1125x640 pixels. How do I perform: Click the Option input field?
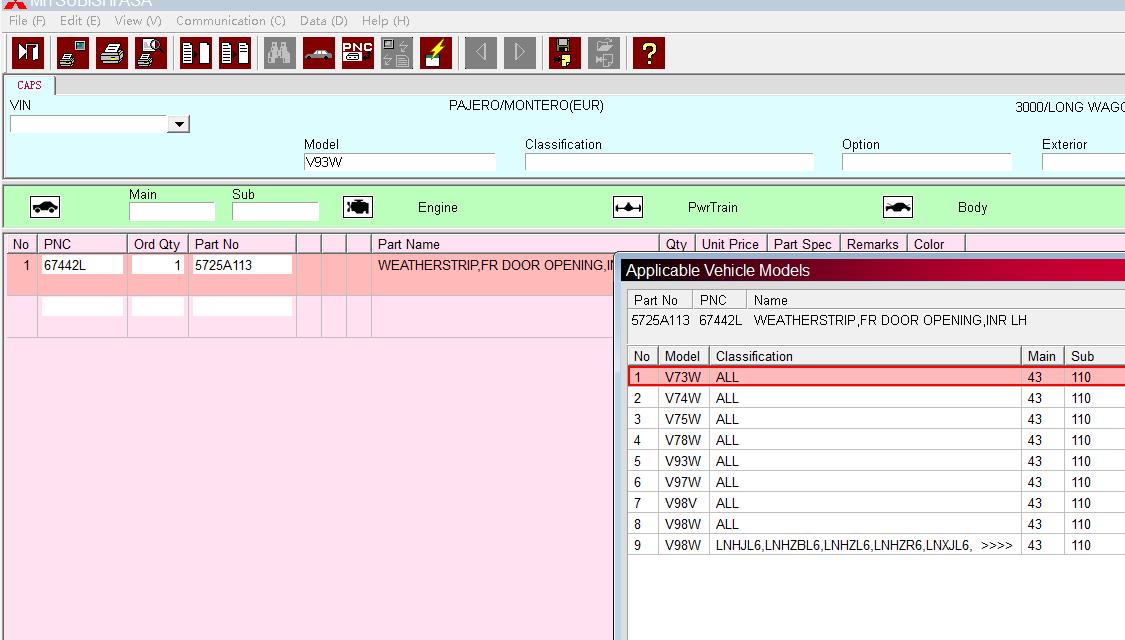[x=926, y=162]
